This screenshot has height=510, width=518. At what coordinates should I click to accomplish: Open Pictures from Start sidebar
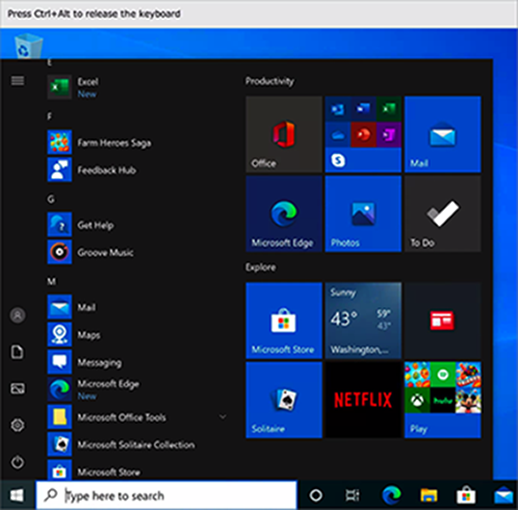coord(18,389)
